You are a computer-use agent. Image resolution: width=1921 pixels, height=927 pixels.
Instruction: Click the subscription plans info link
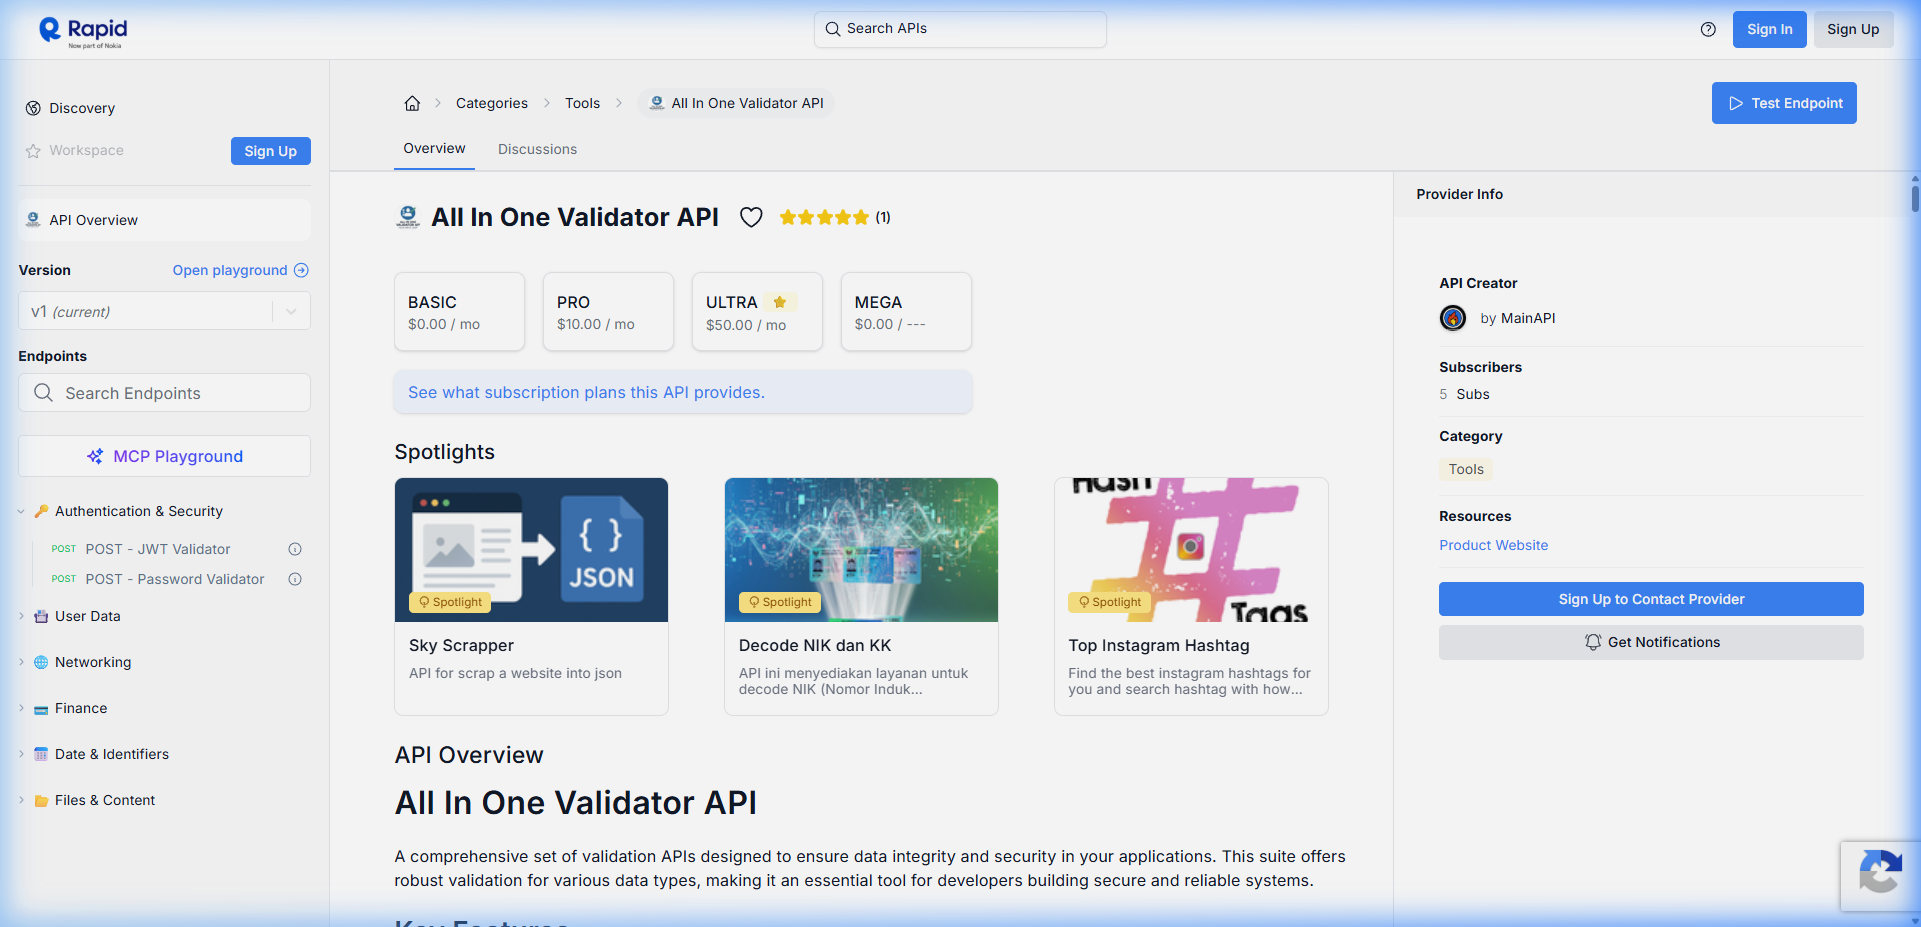click(x=586, y=392)
